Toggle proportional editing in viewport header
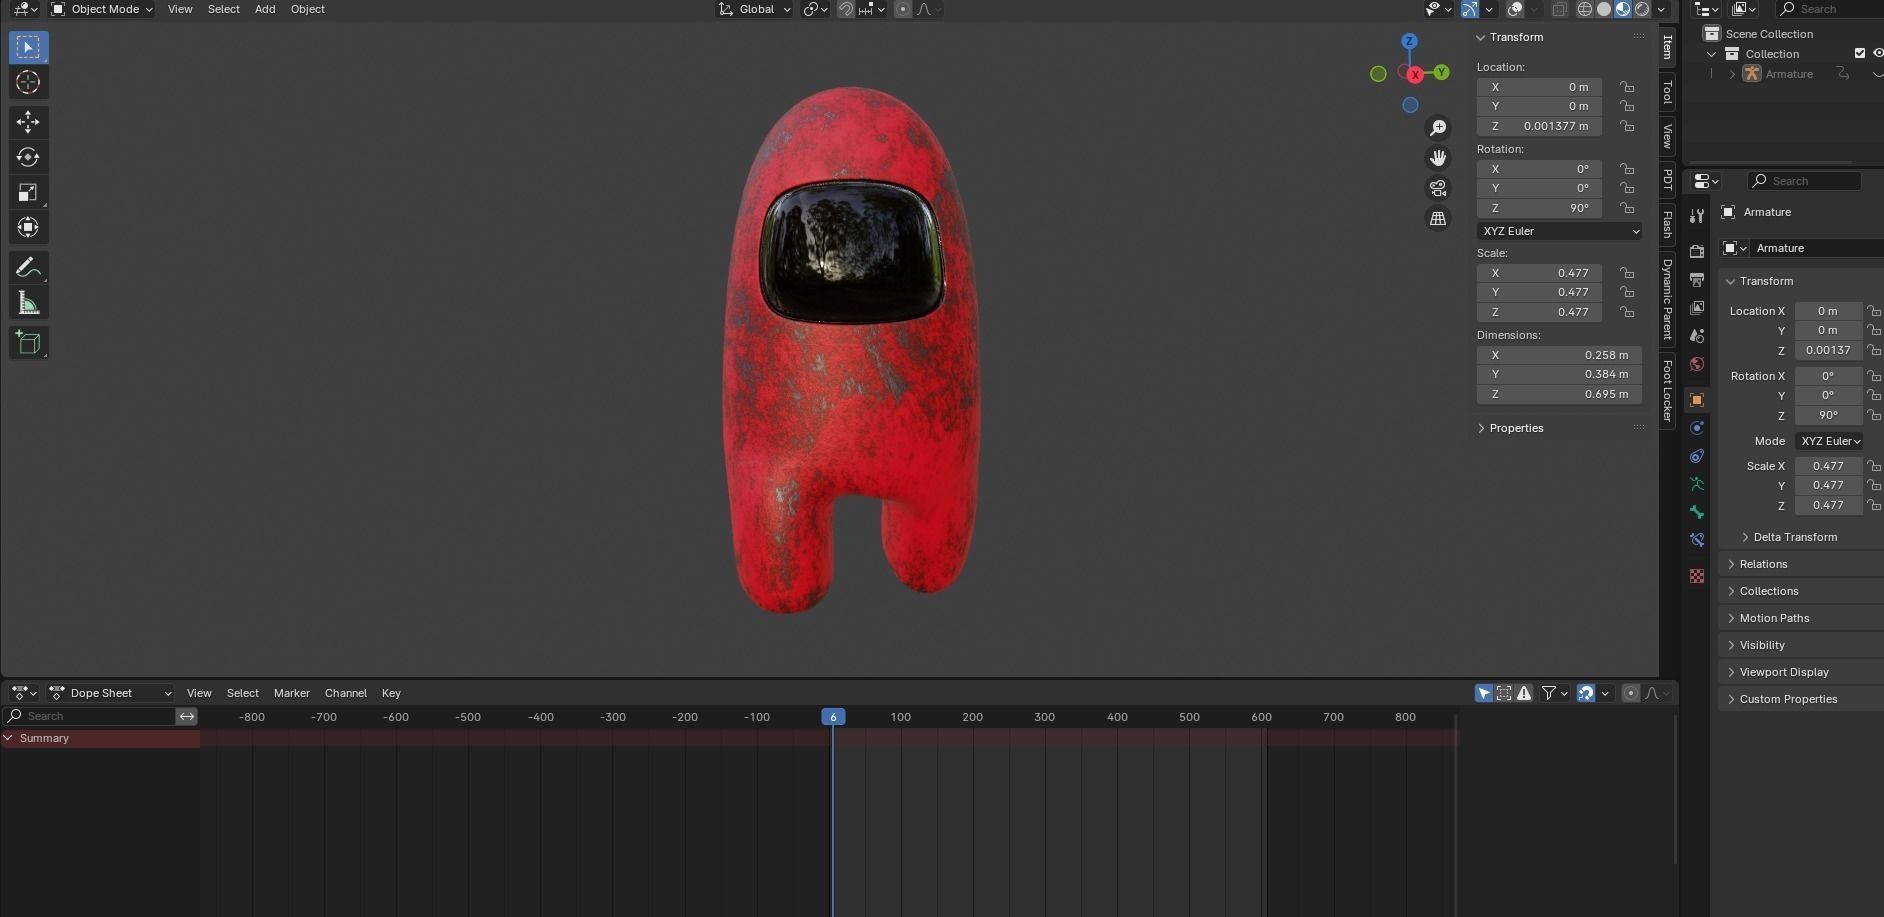The height and width of the screenshot is (917, 1884). click(x=903, y=9)
